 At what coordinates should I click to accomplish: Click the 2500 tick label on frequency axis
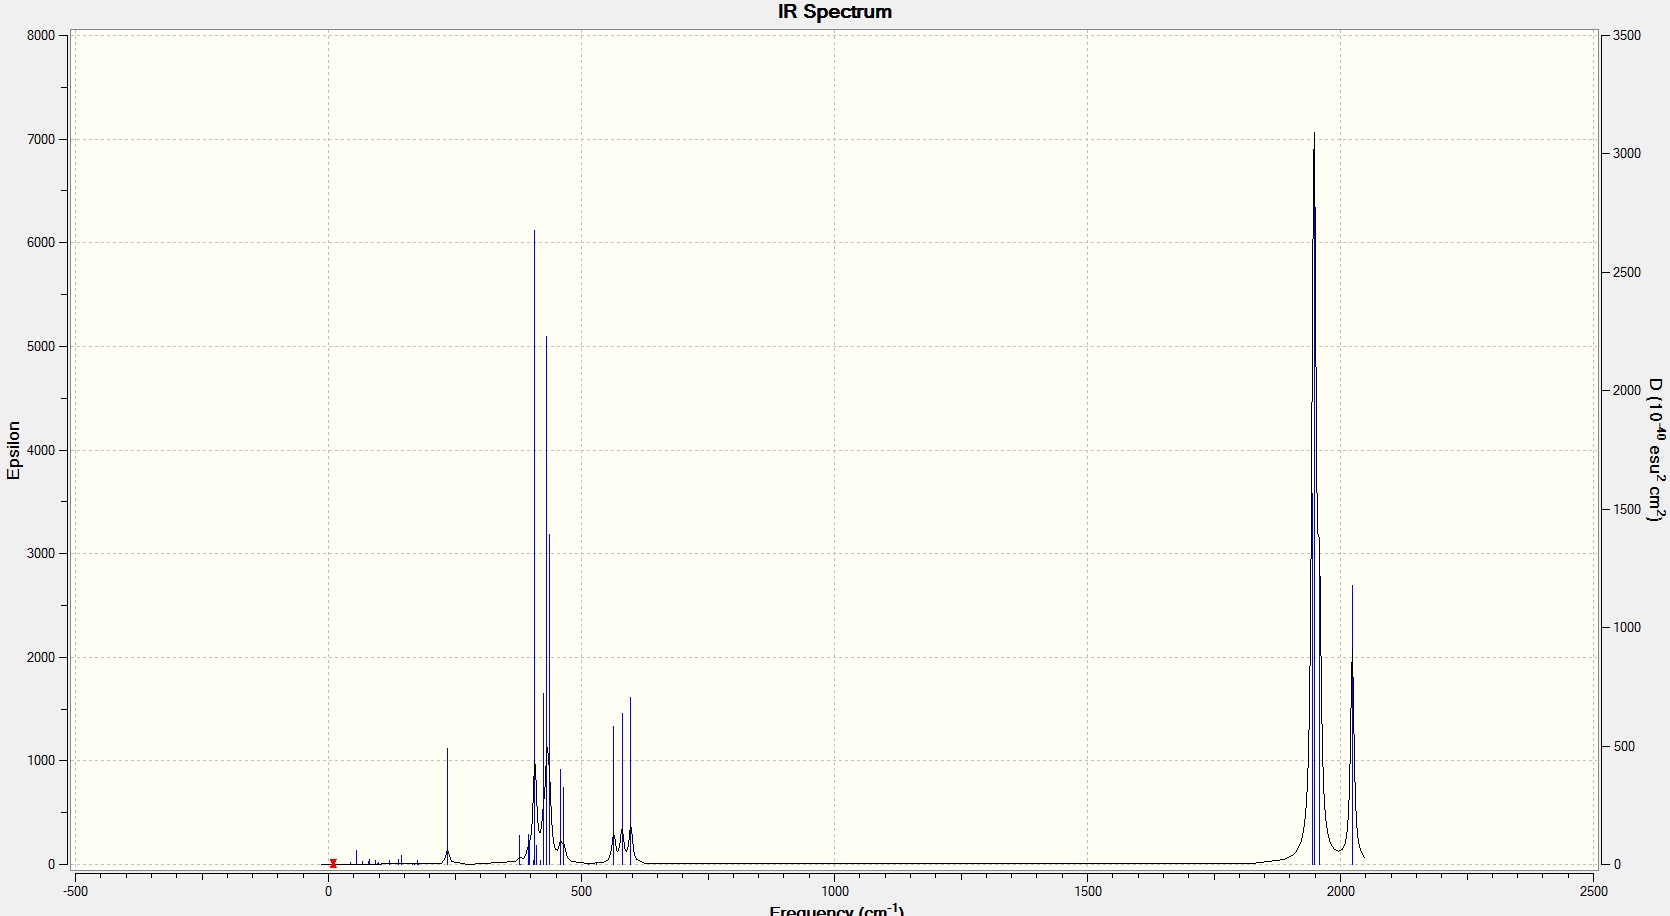click(x=1594, y=891)
